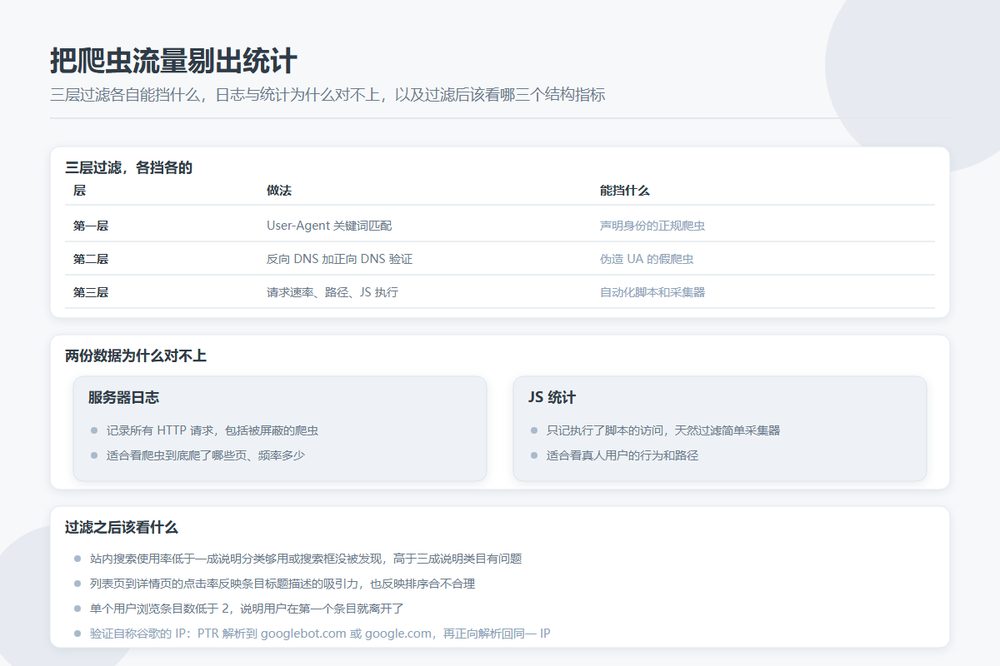Image resolution: width=1000 pixels, height=666 pixels.
Task: Select the heading 过滤之后该看什么
Action: click(121, 528)
